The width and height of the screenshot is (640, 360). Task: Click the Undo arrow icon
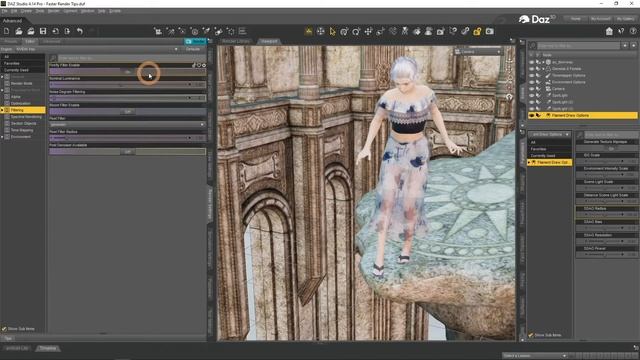[x=80, y=31]
